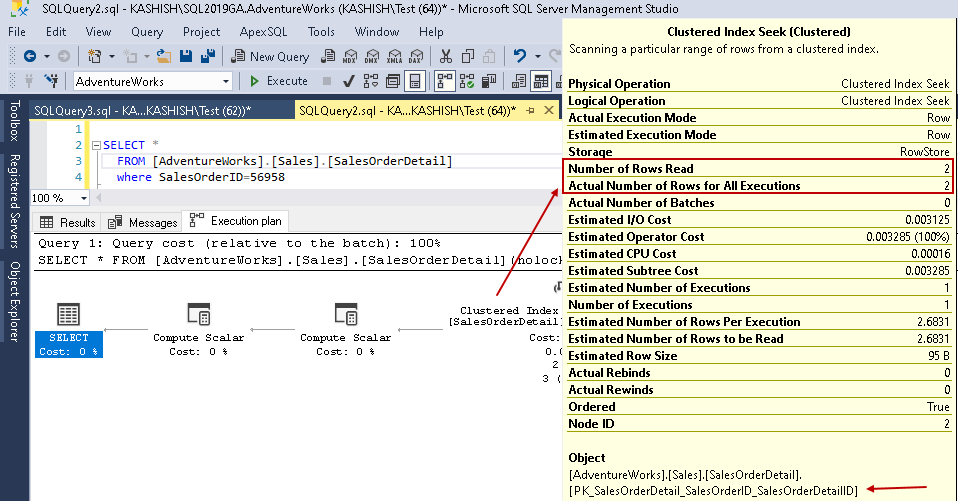Open the Navigate Backward dropdown arrow
The width and height of the screenshot is (958, 501).
point(46,56)
